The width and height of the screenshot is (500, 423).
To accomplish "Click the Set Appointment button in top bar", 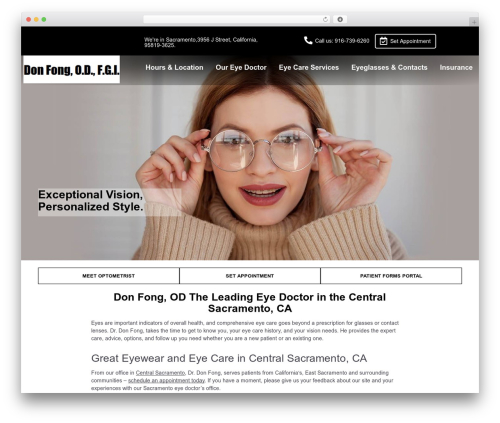I will click(405, 41).
